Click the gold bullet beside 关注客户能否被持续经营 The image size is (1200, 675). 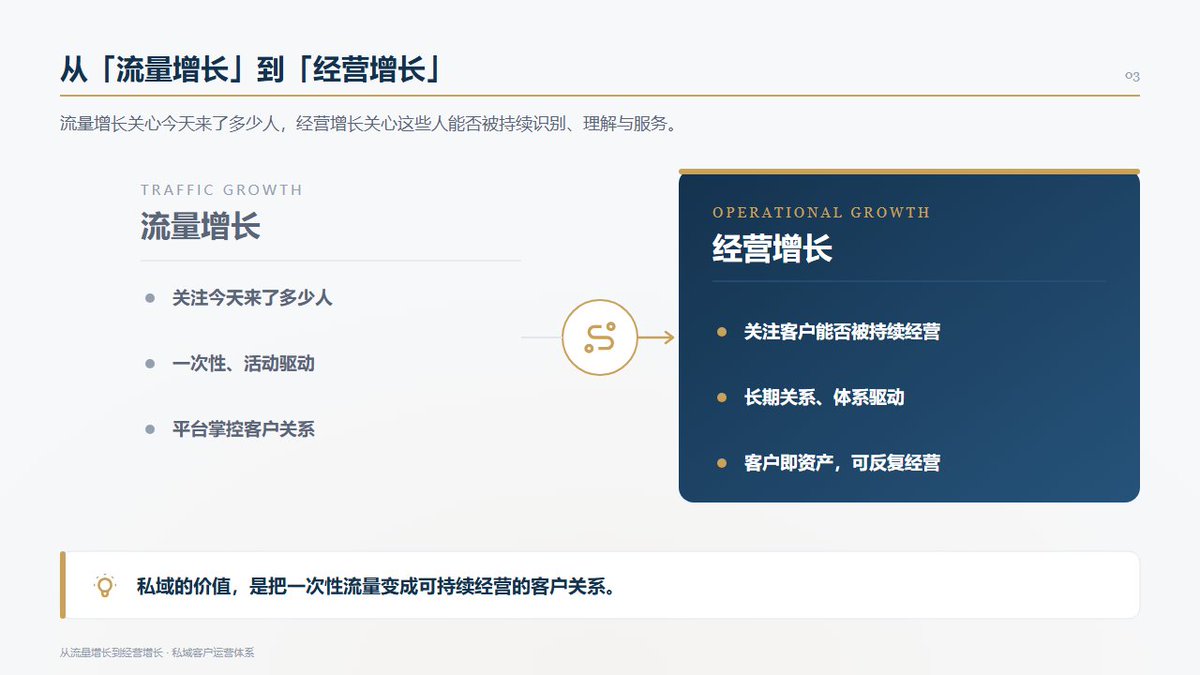click(x=721, y=332)
